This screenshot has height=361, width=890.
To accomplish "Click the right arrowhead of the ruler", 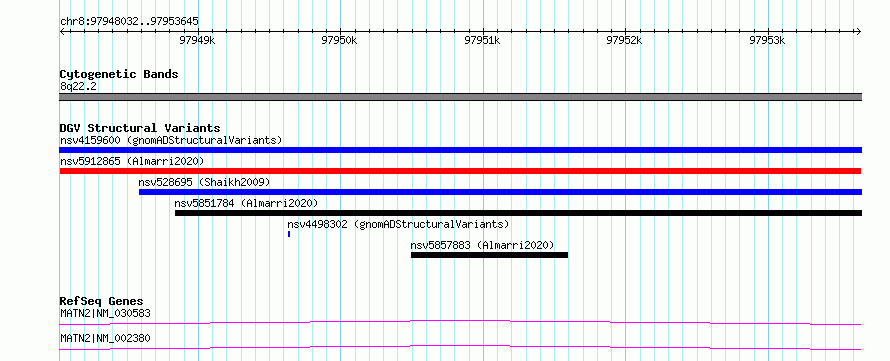I will click(x=859, y=32).
